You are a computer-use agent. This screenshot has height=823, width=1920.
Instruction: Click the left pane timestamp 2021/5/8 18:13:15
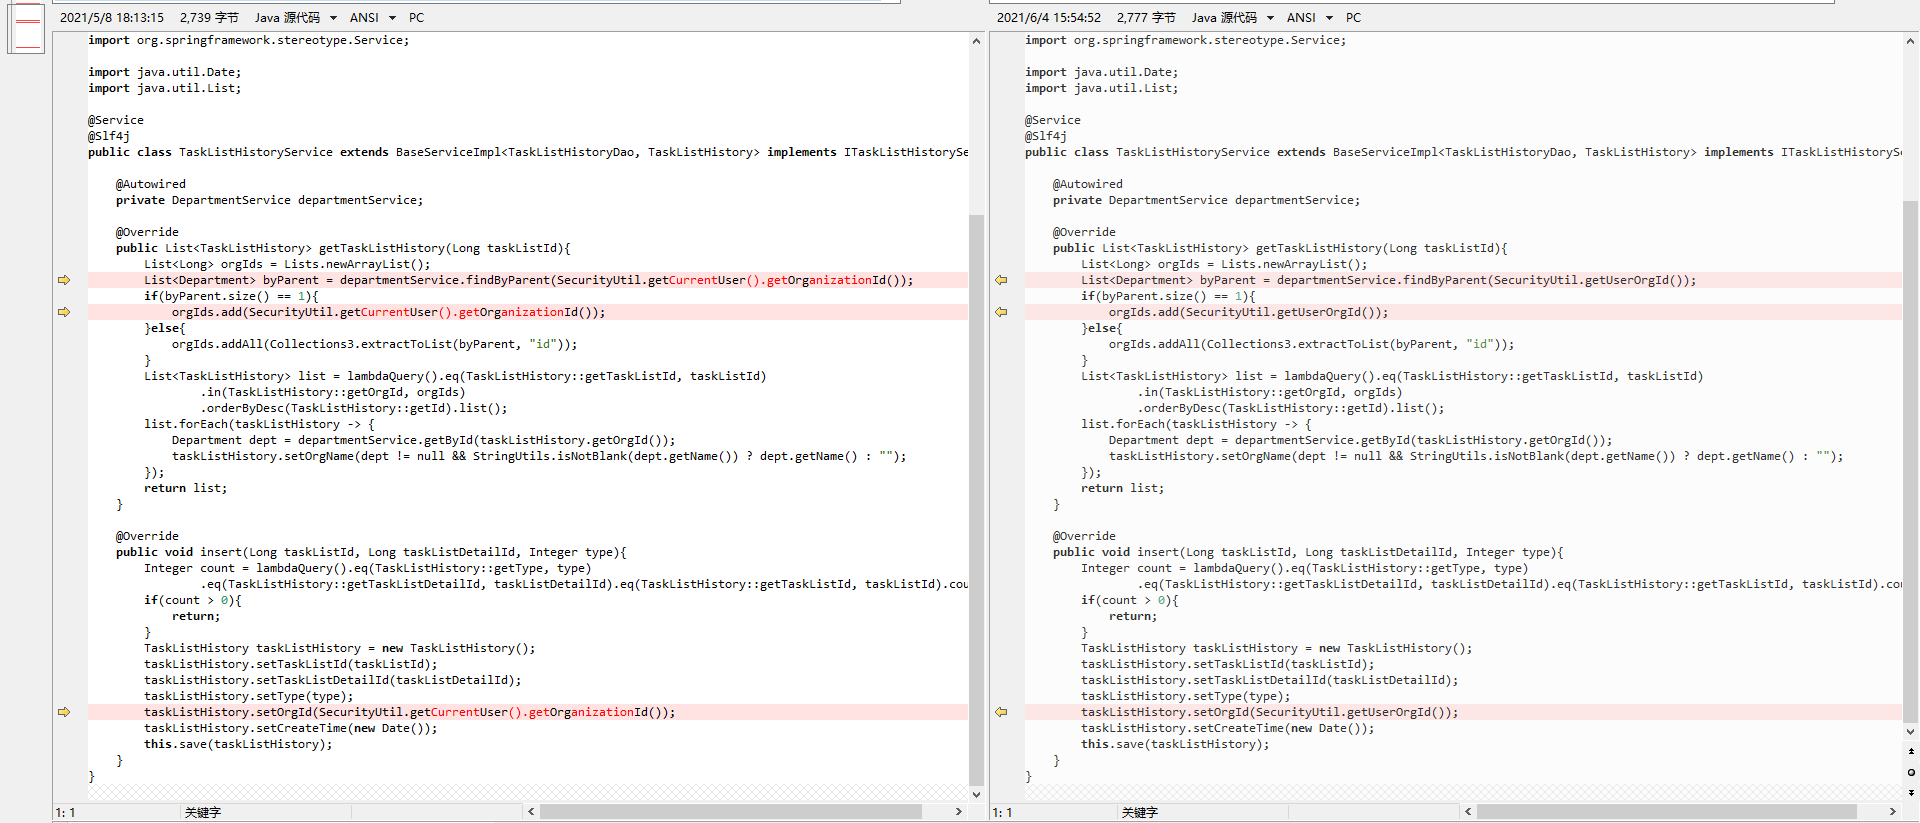[111, 17]
